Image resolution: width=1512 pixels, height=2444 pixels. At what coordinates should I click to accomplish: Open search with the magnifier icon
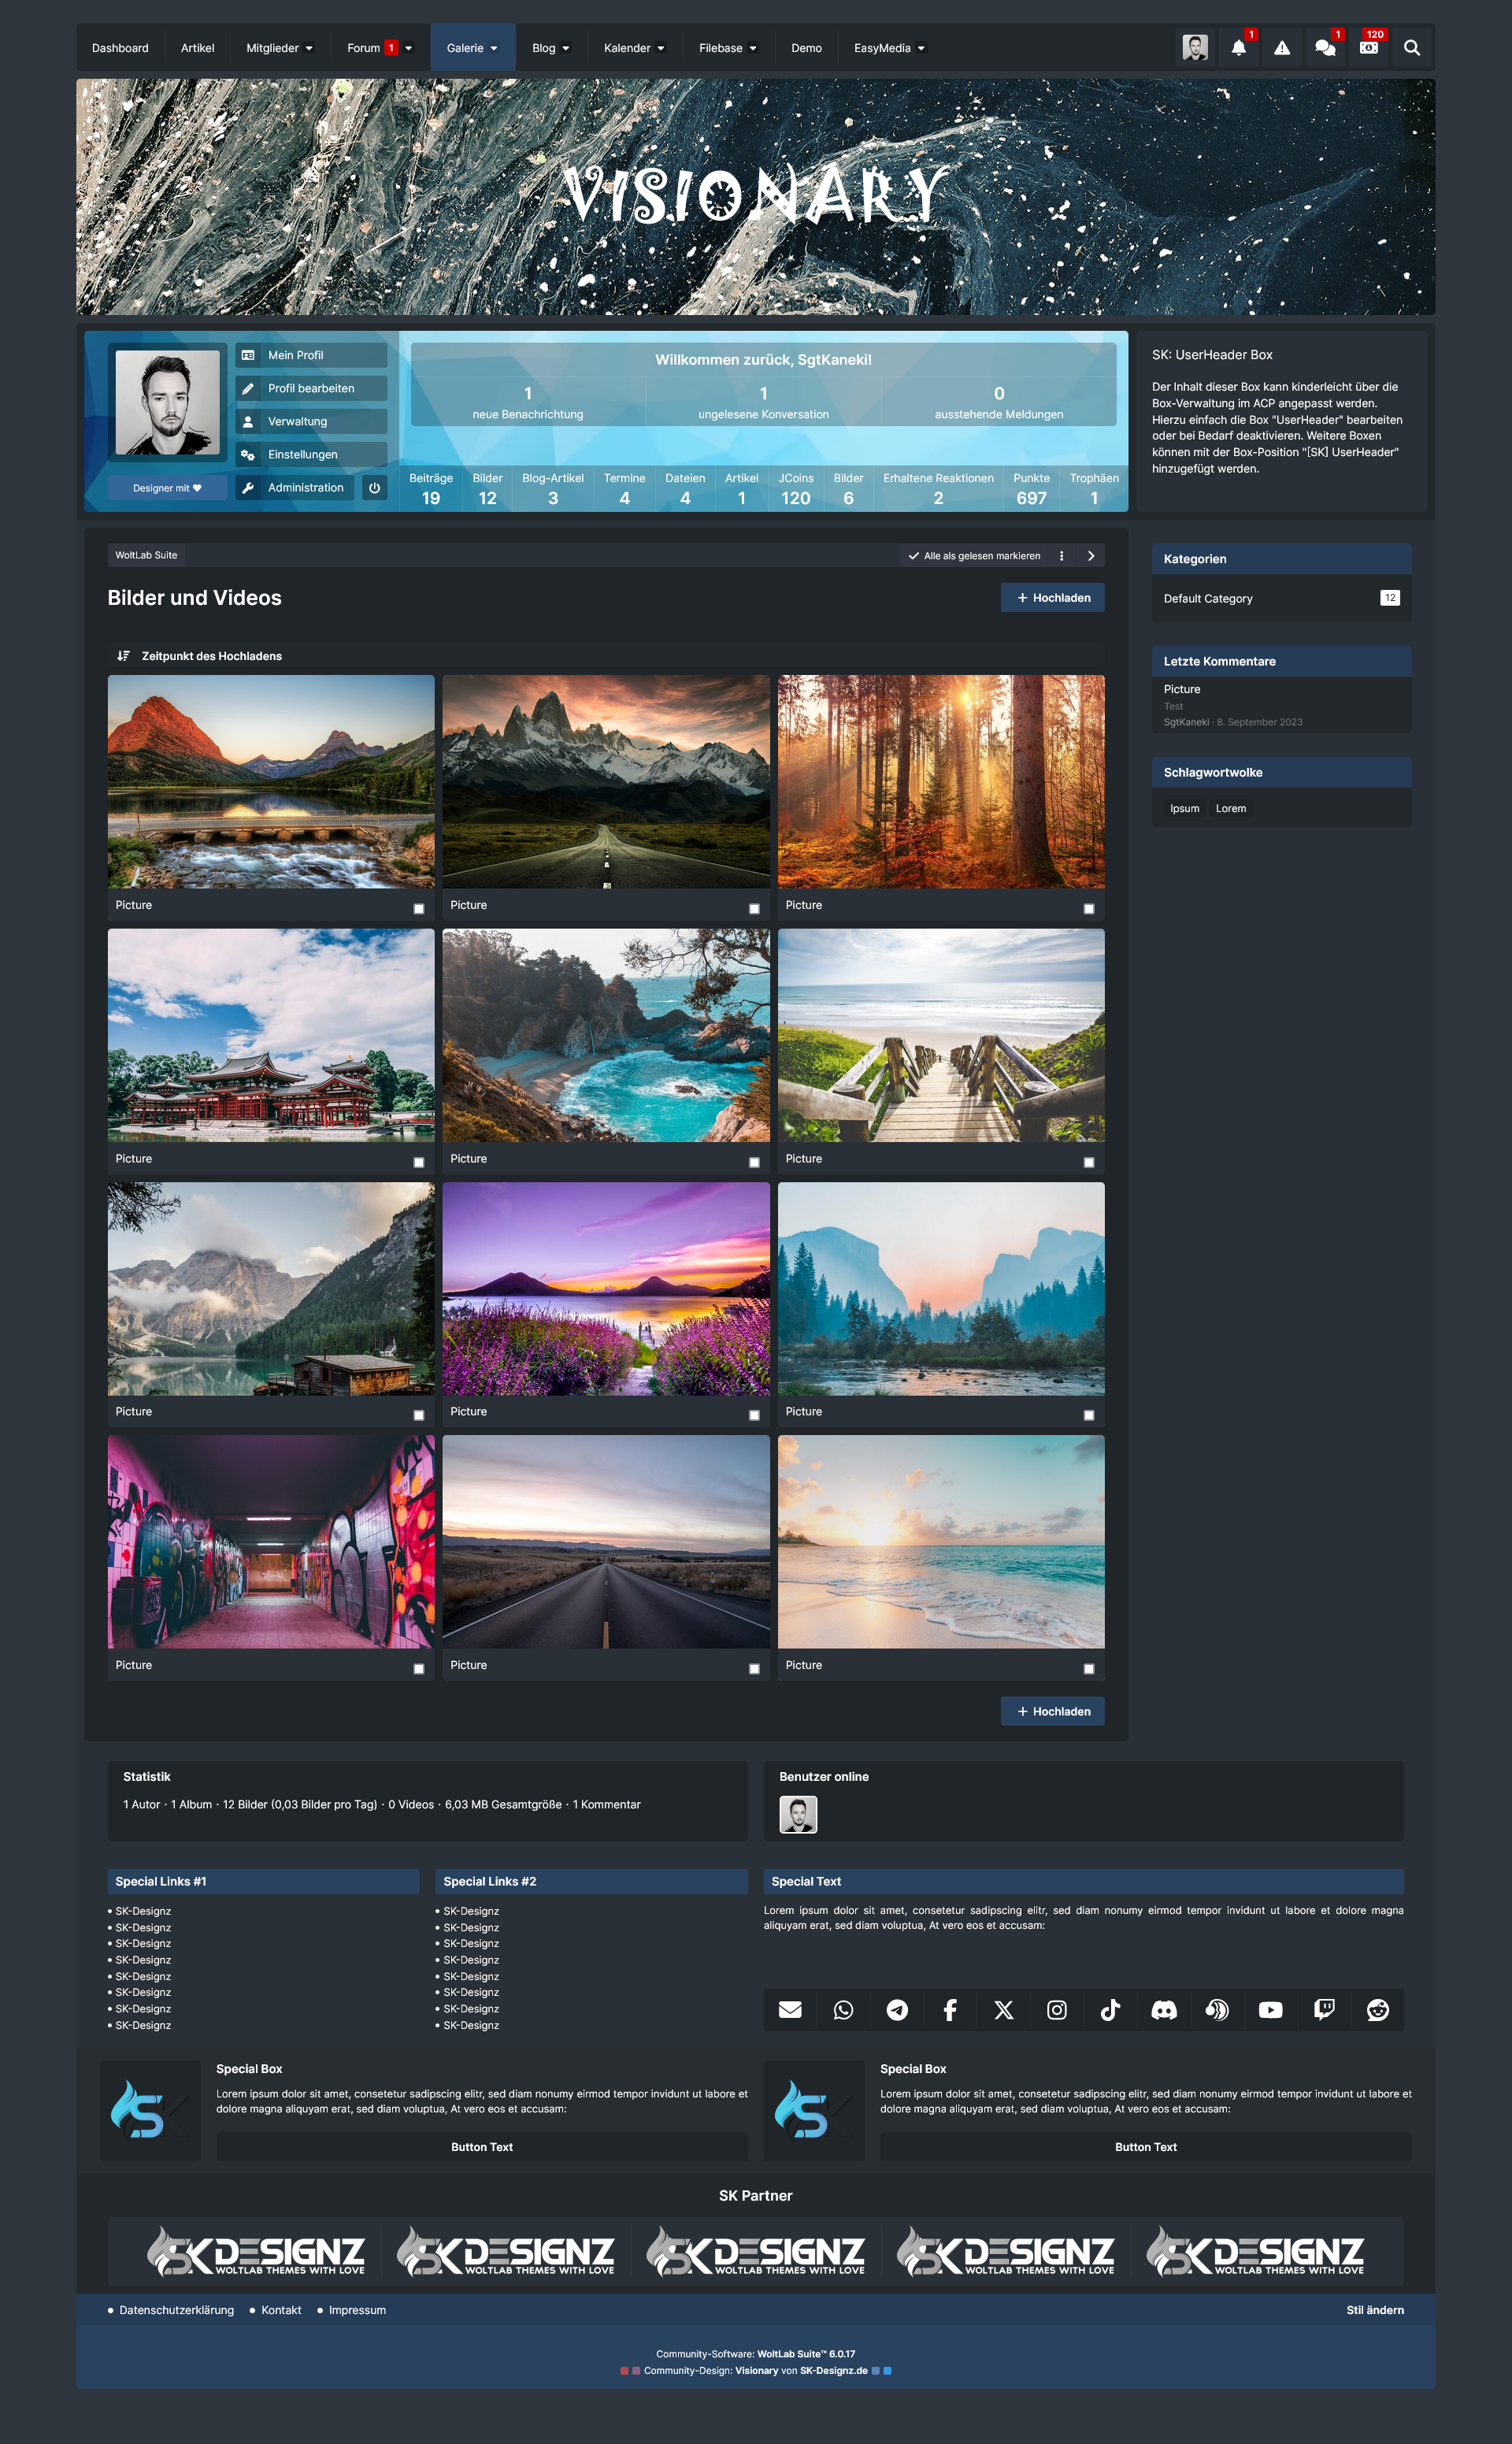tap(1411, 48)
